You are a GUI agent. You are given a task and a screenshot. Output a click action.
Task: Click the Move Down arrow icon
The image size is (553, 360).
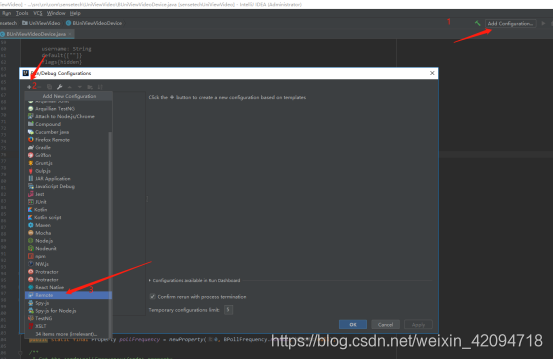[x=80, y=87]
